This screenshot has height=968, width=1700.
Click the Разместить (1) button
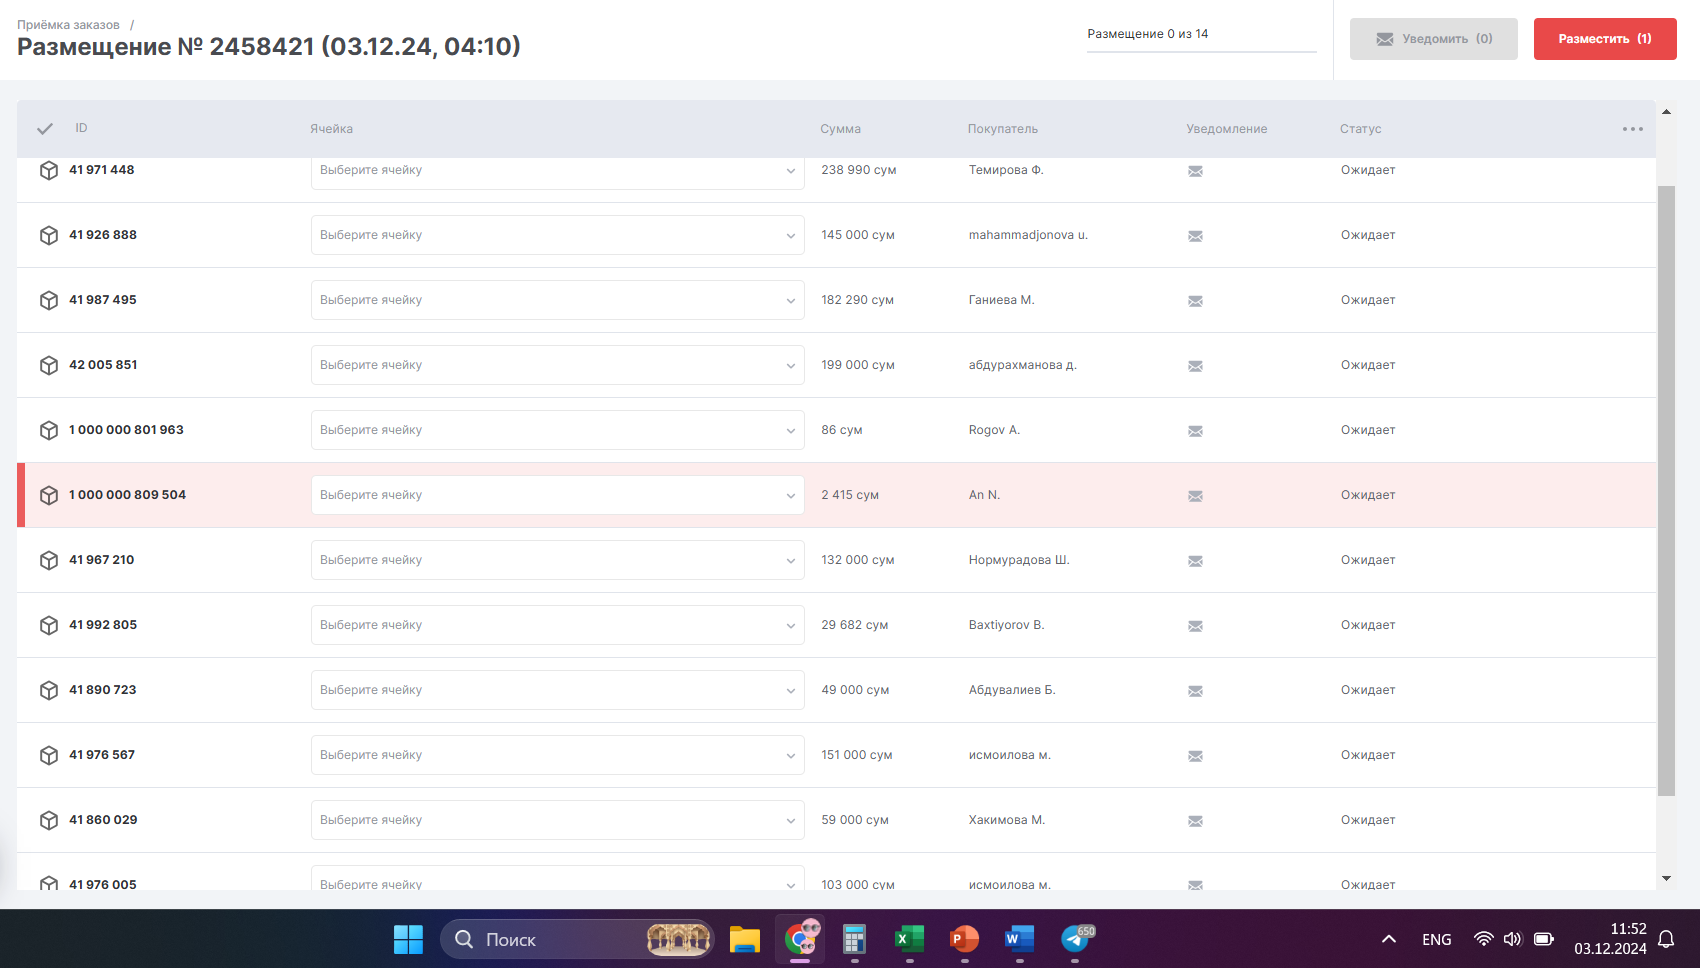pos(1605,39)
